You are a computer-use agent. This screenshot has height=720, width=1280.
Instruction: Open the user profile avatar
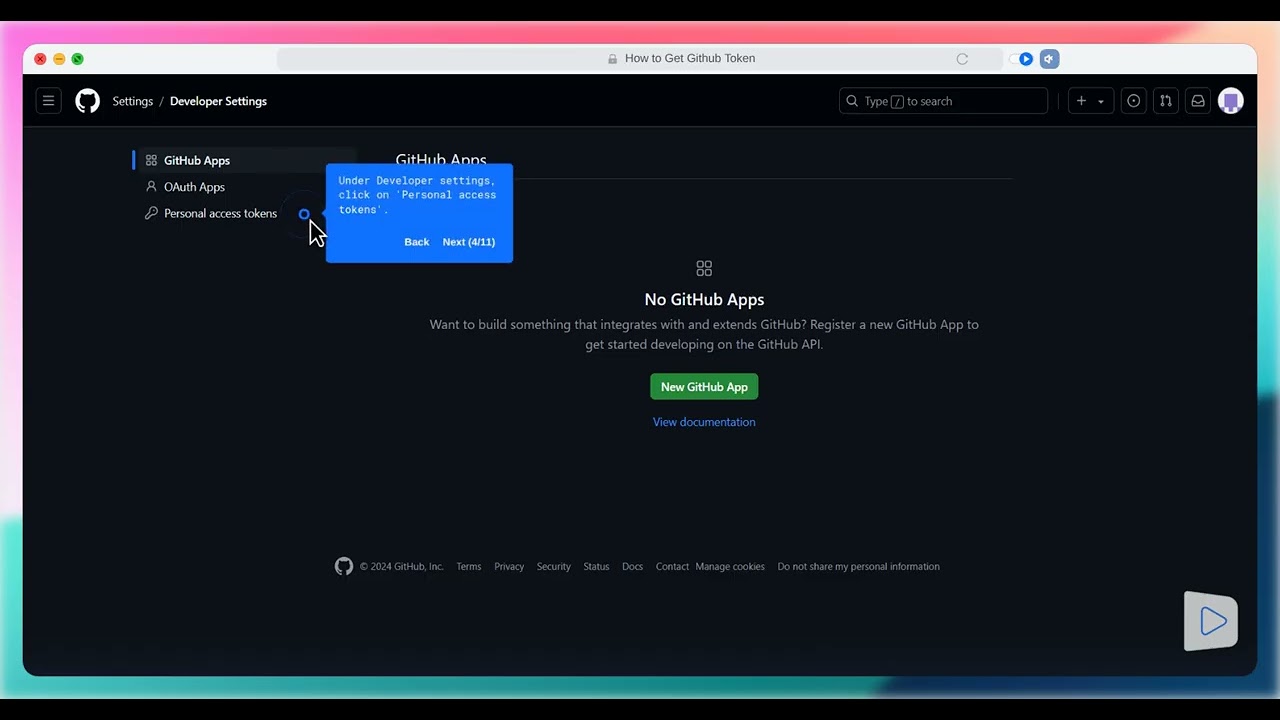tap(1231, 101)
